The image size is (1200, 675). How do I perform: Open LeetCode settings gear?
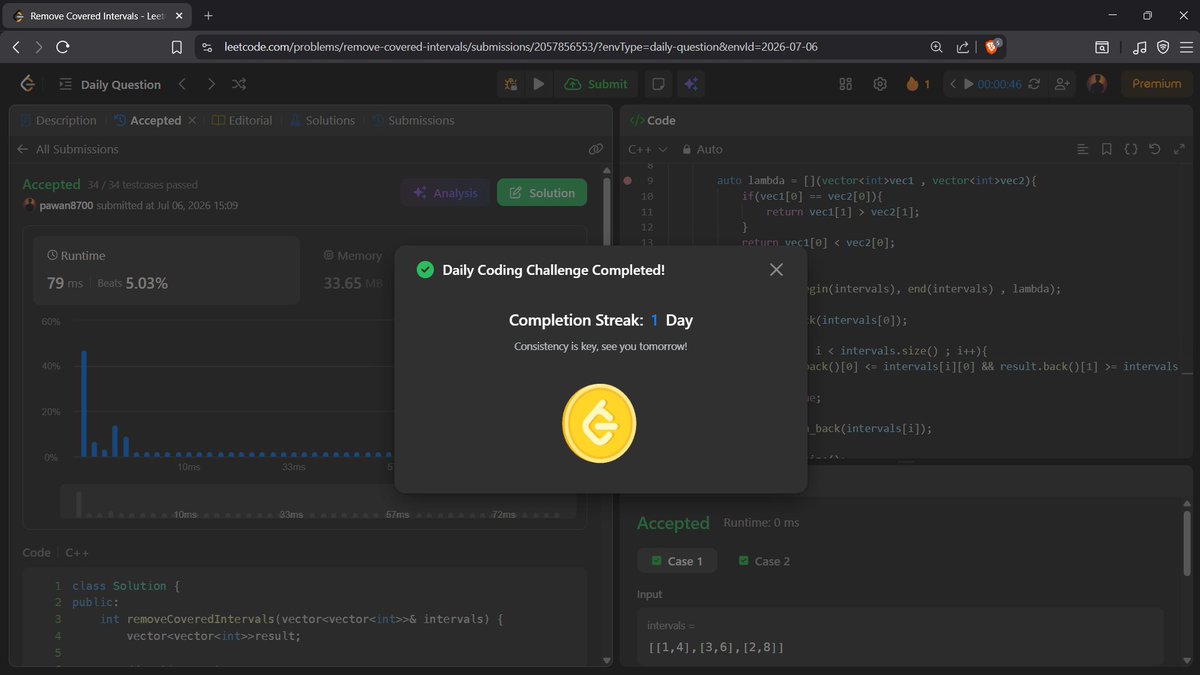880,84
